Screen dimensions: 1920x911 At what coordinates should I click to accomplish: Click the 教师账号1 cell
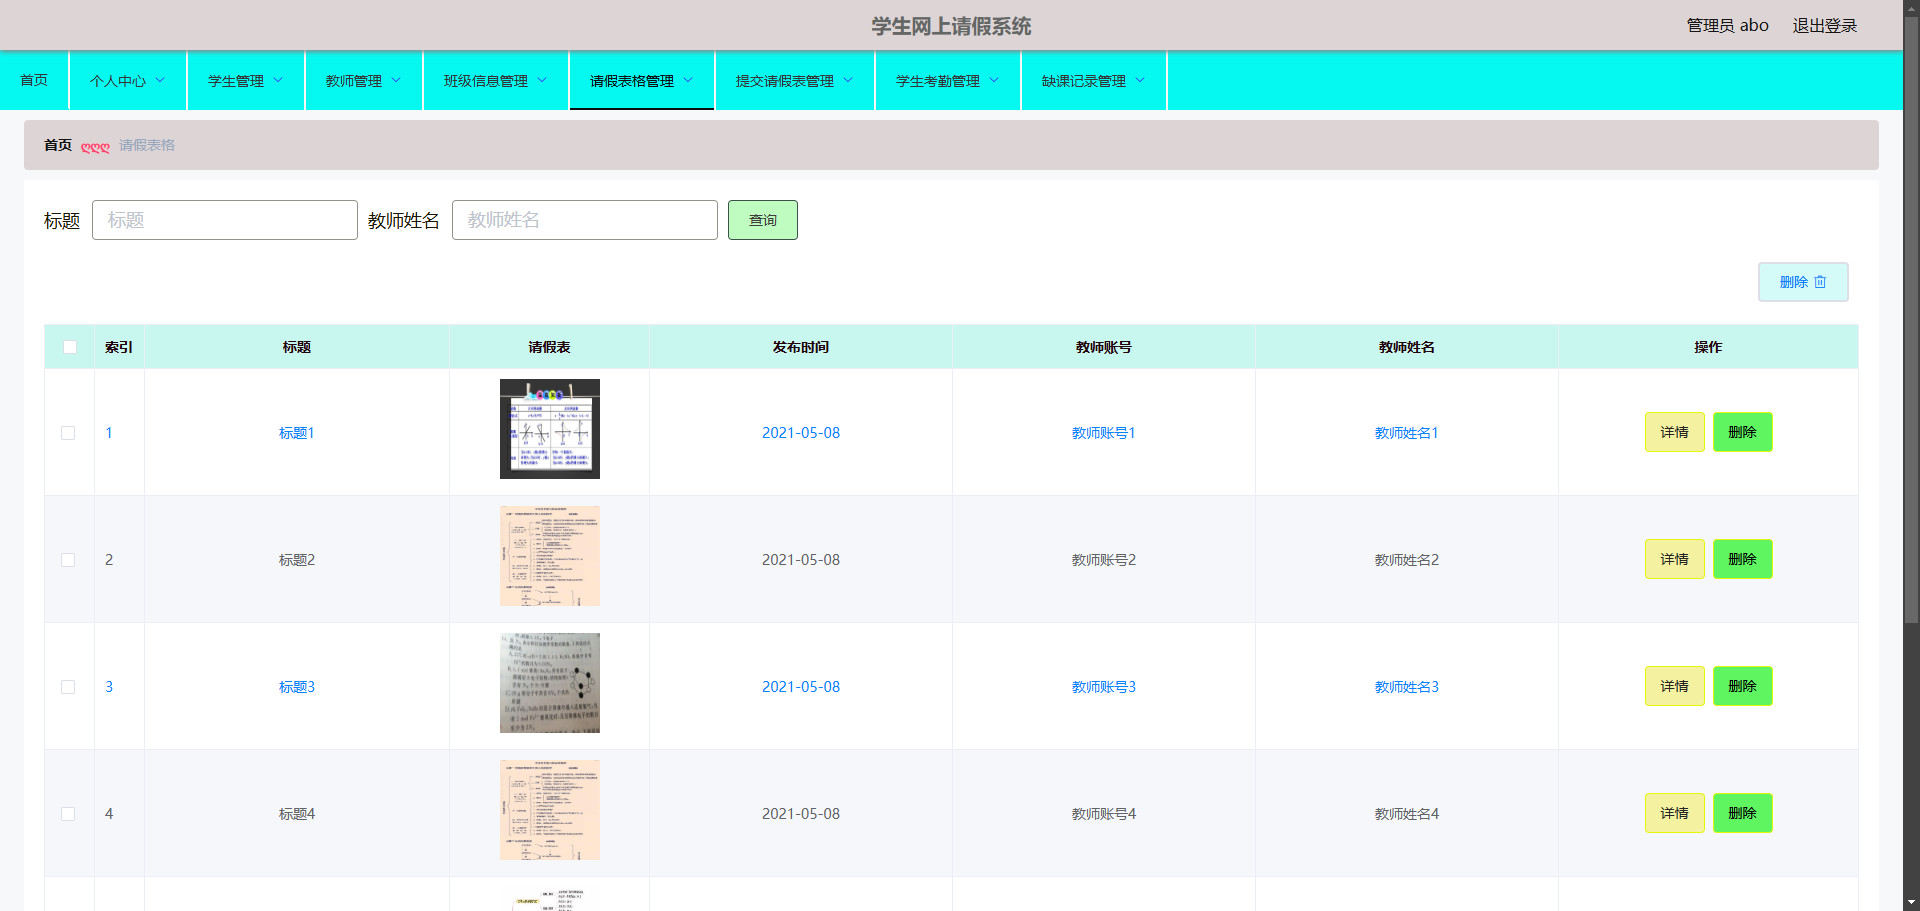(x=1104, y=433)
